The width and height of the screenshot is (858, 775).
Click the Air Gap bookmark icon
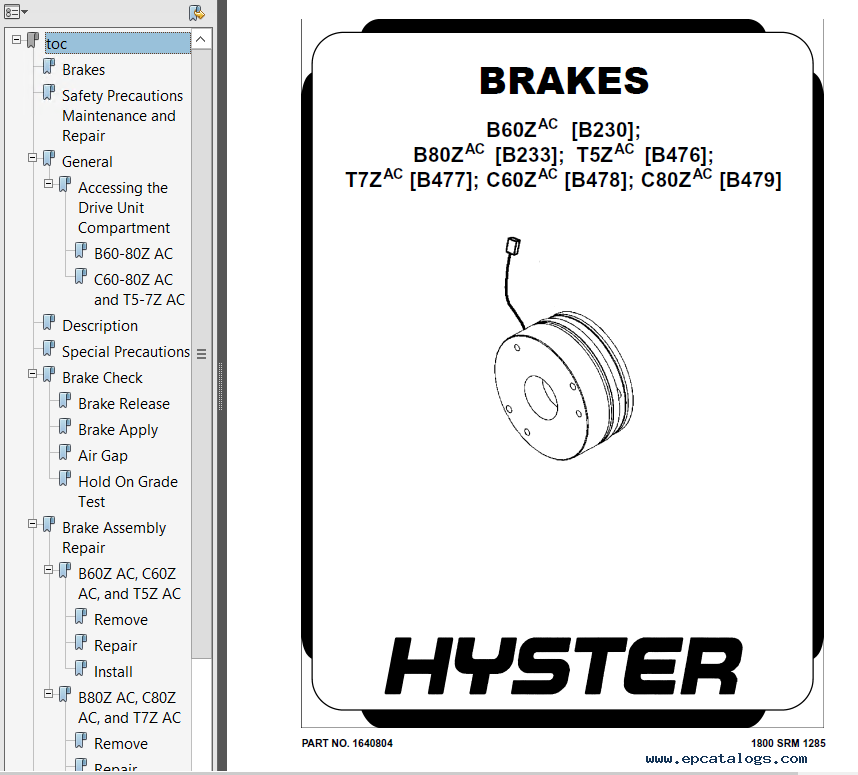pyautogui.click(x=65, y=453)
